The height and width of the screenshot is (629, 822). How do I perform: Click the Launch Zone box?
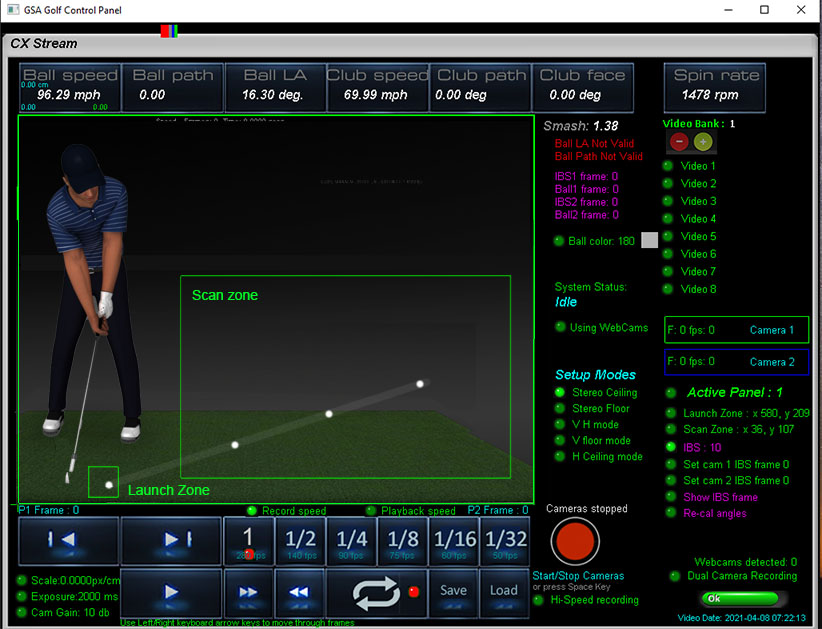click(x=103, y=482)
